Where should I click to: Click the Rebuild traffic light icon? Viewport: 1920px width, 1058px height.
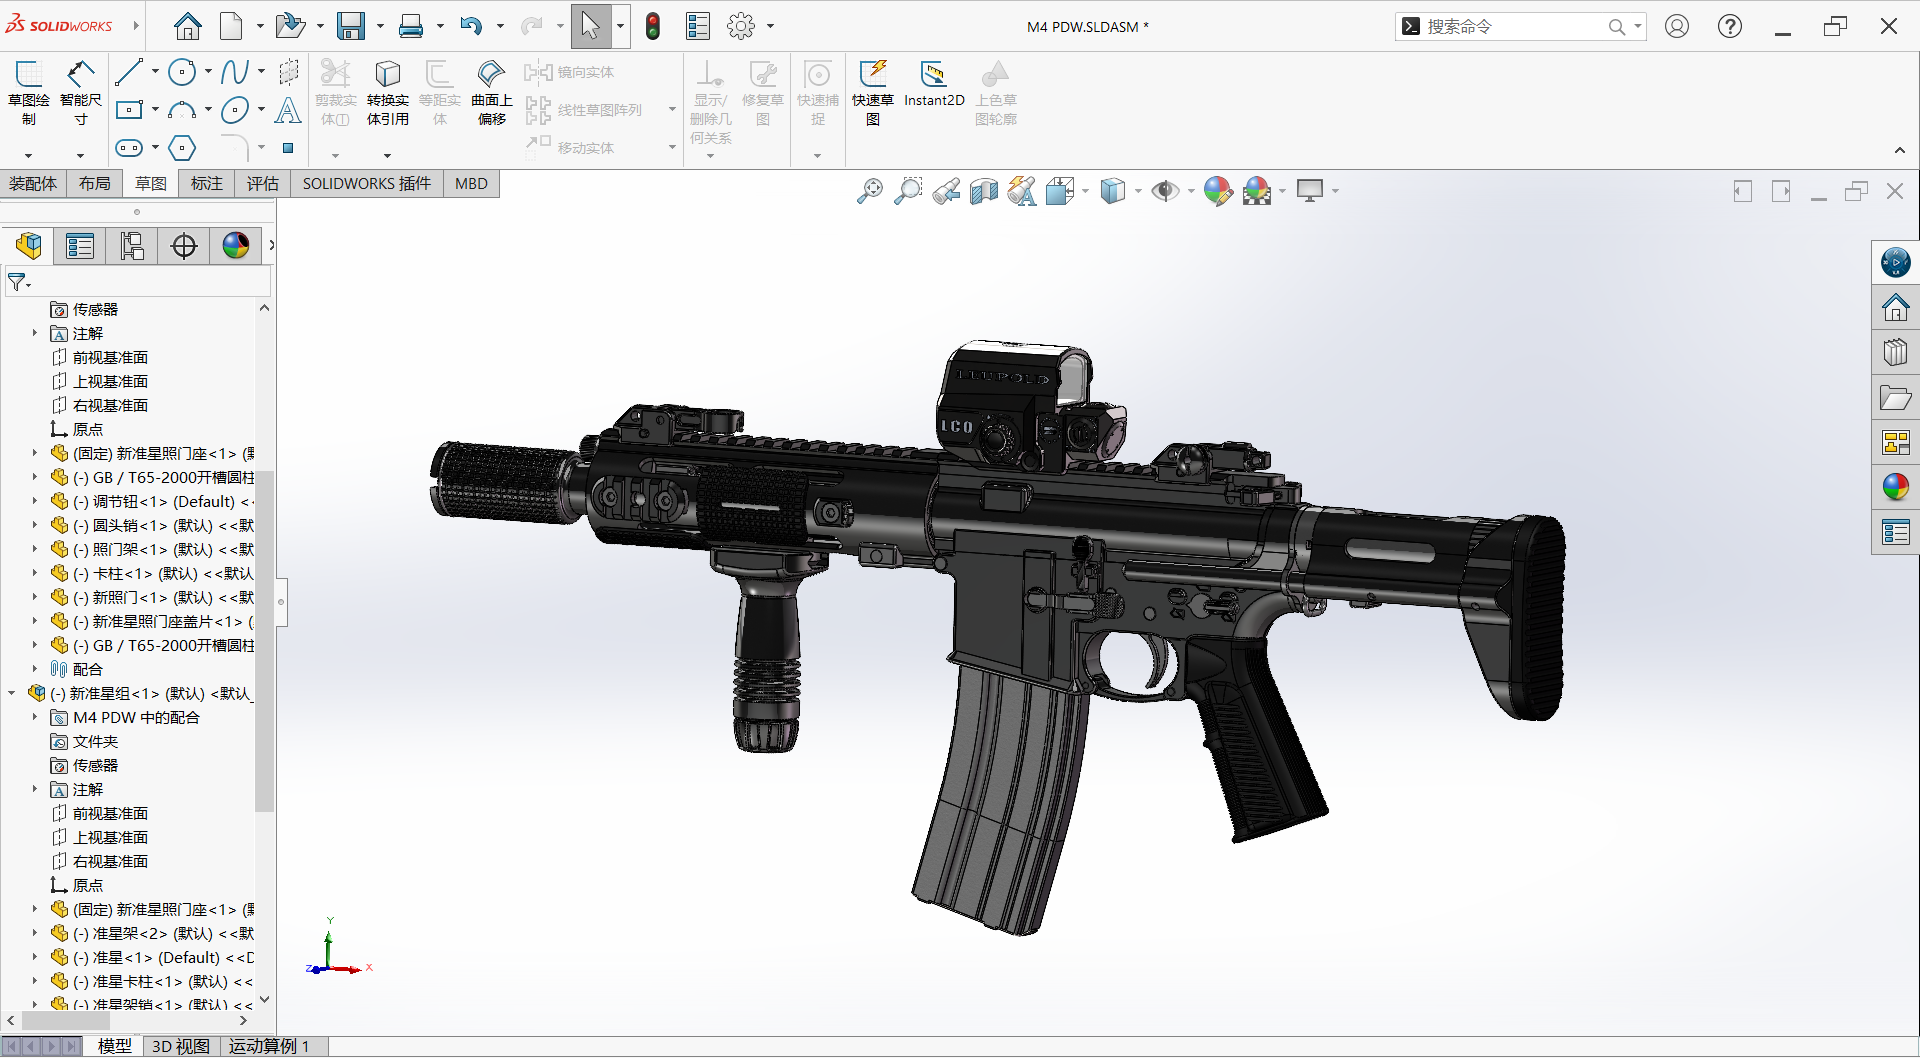(653, 26)
